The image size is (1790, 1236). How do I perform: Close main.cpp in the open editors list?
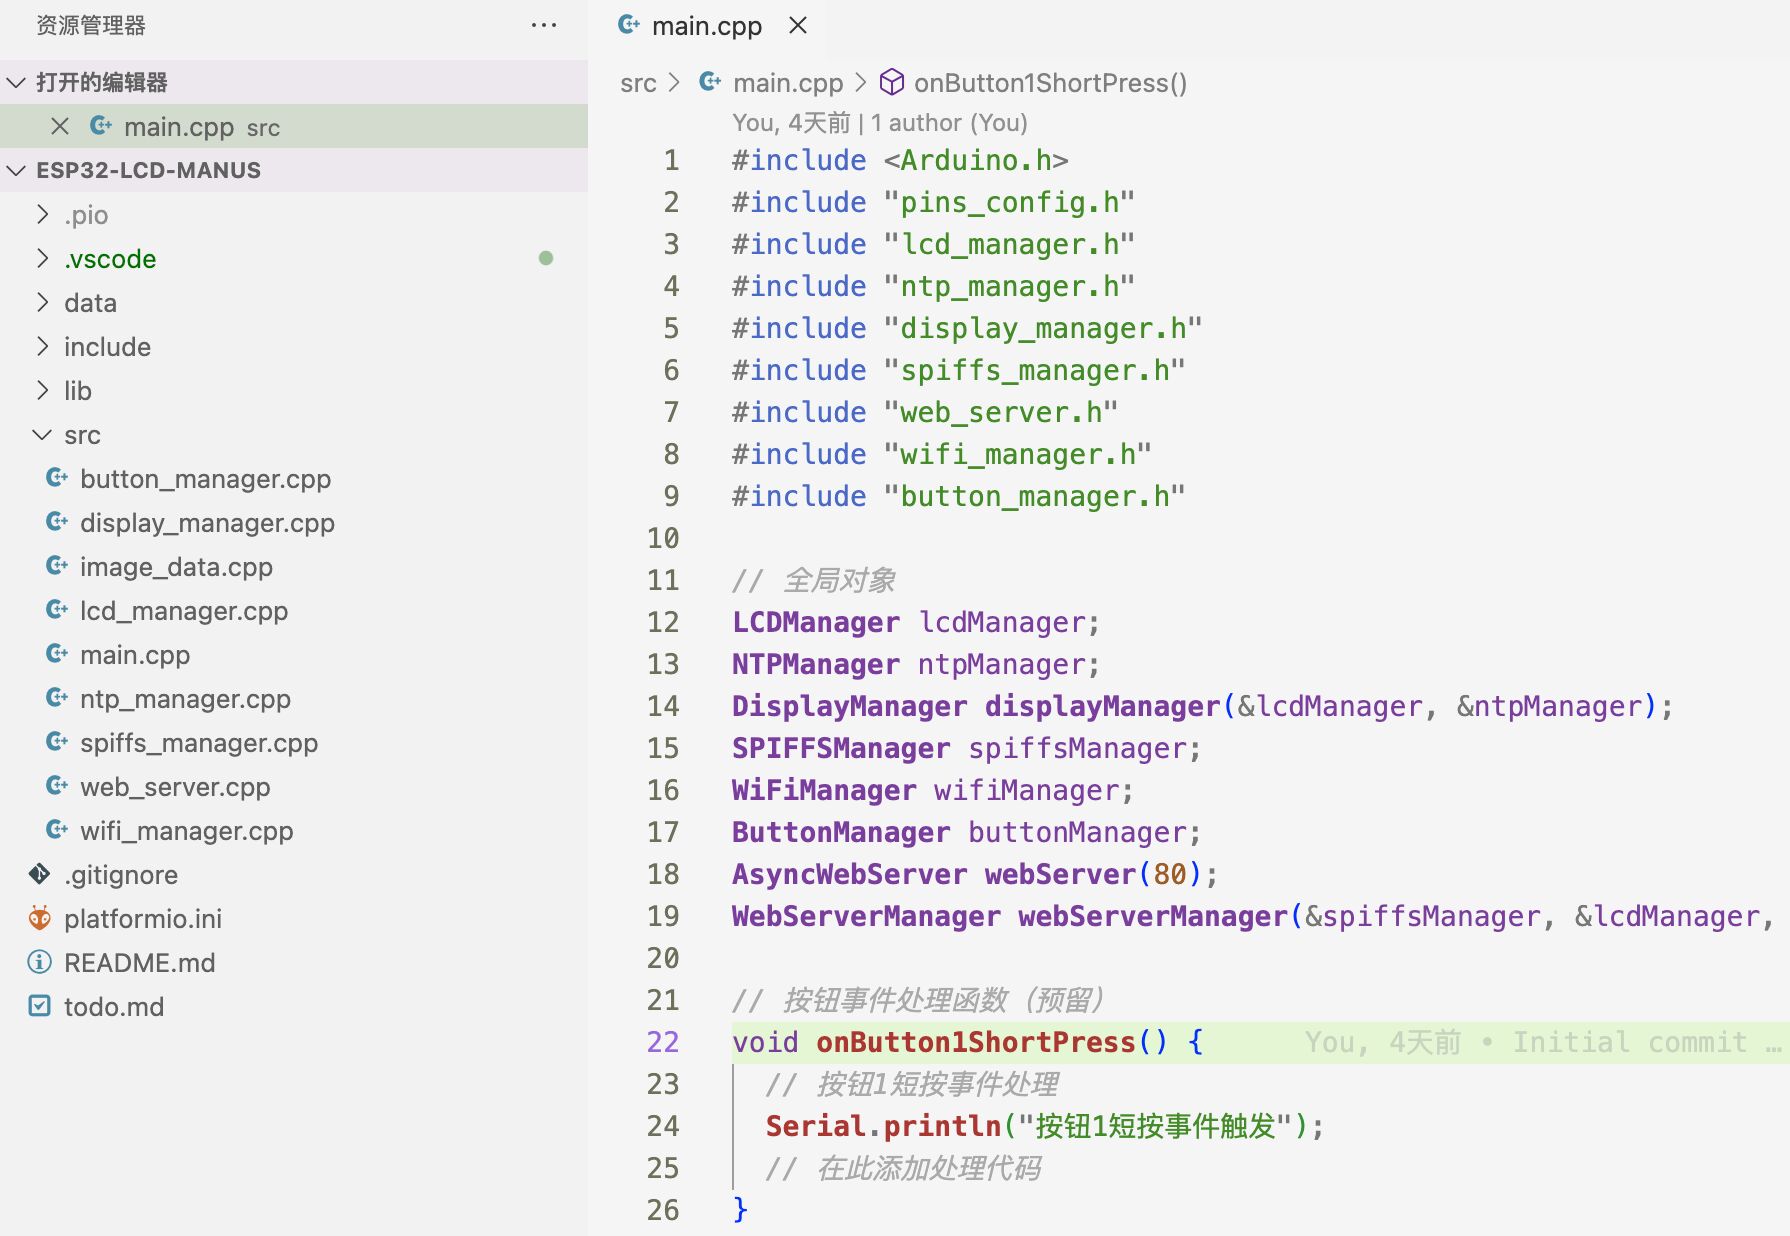pyautogui.click(x=60, y=126)
